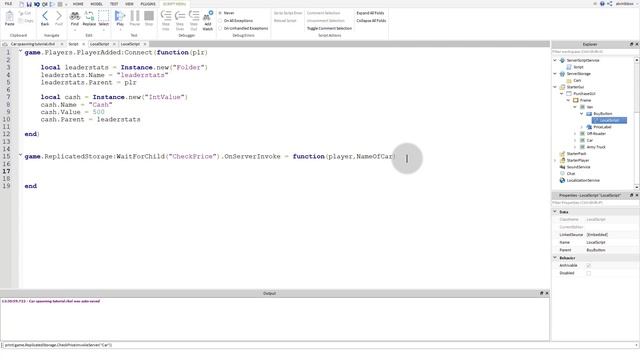Open the Replace tool
640x360 pixels.
pos(89,18)
